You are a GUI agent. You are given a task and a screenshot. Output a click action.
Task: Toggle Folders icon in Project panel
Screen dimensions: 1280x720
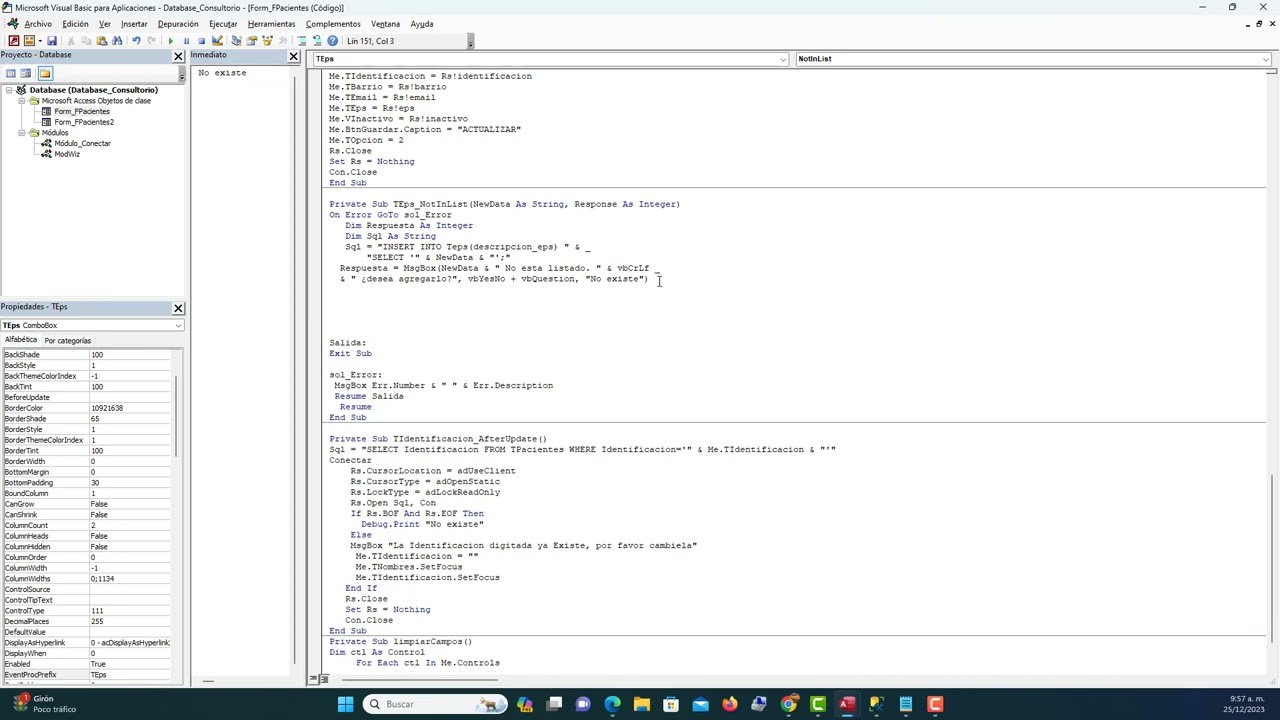(x=45, y=73)
